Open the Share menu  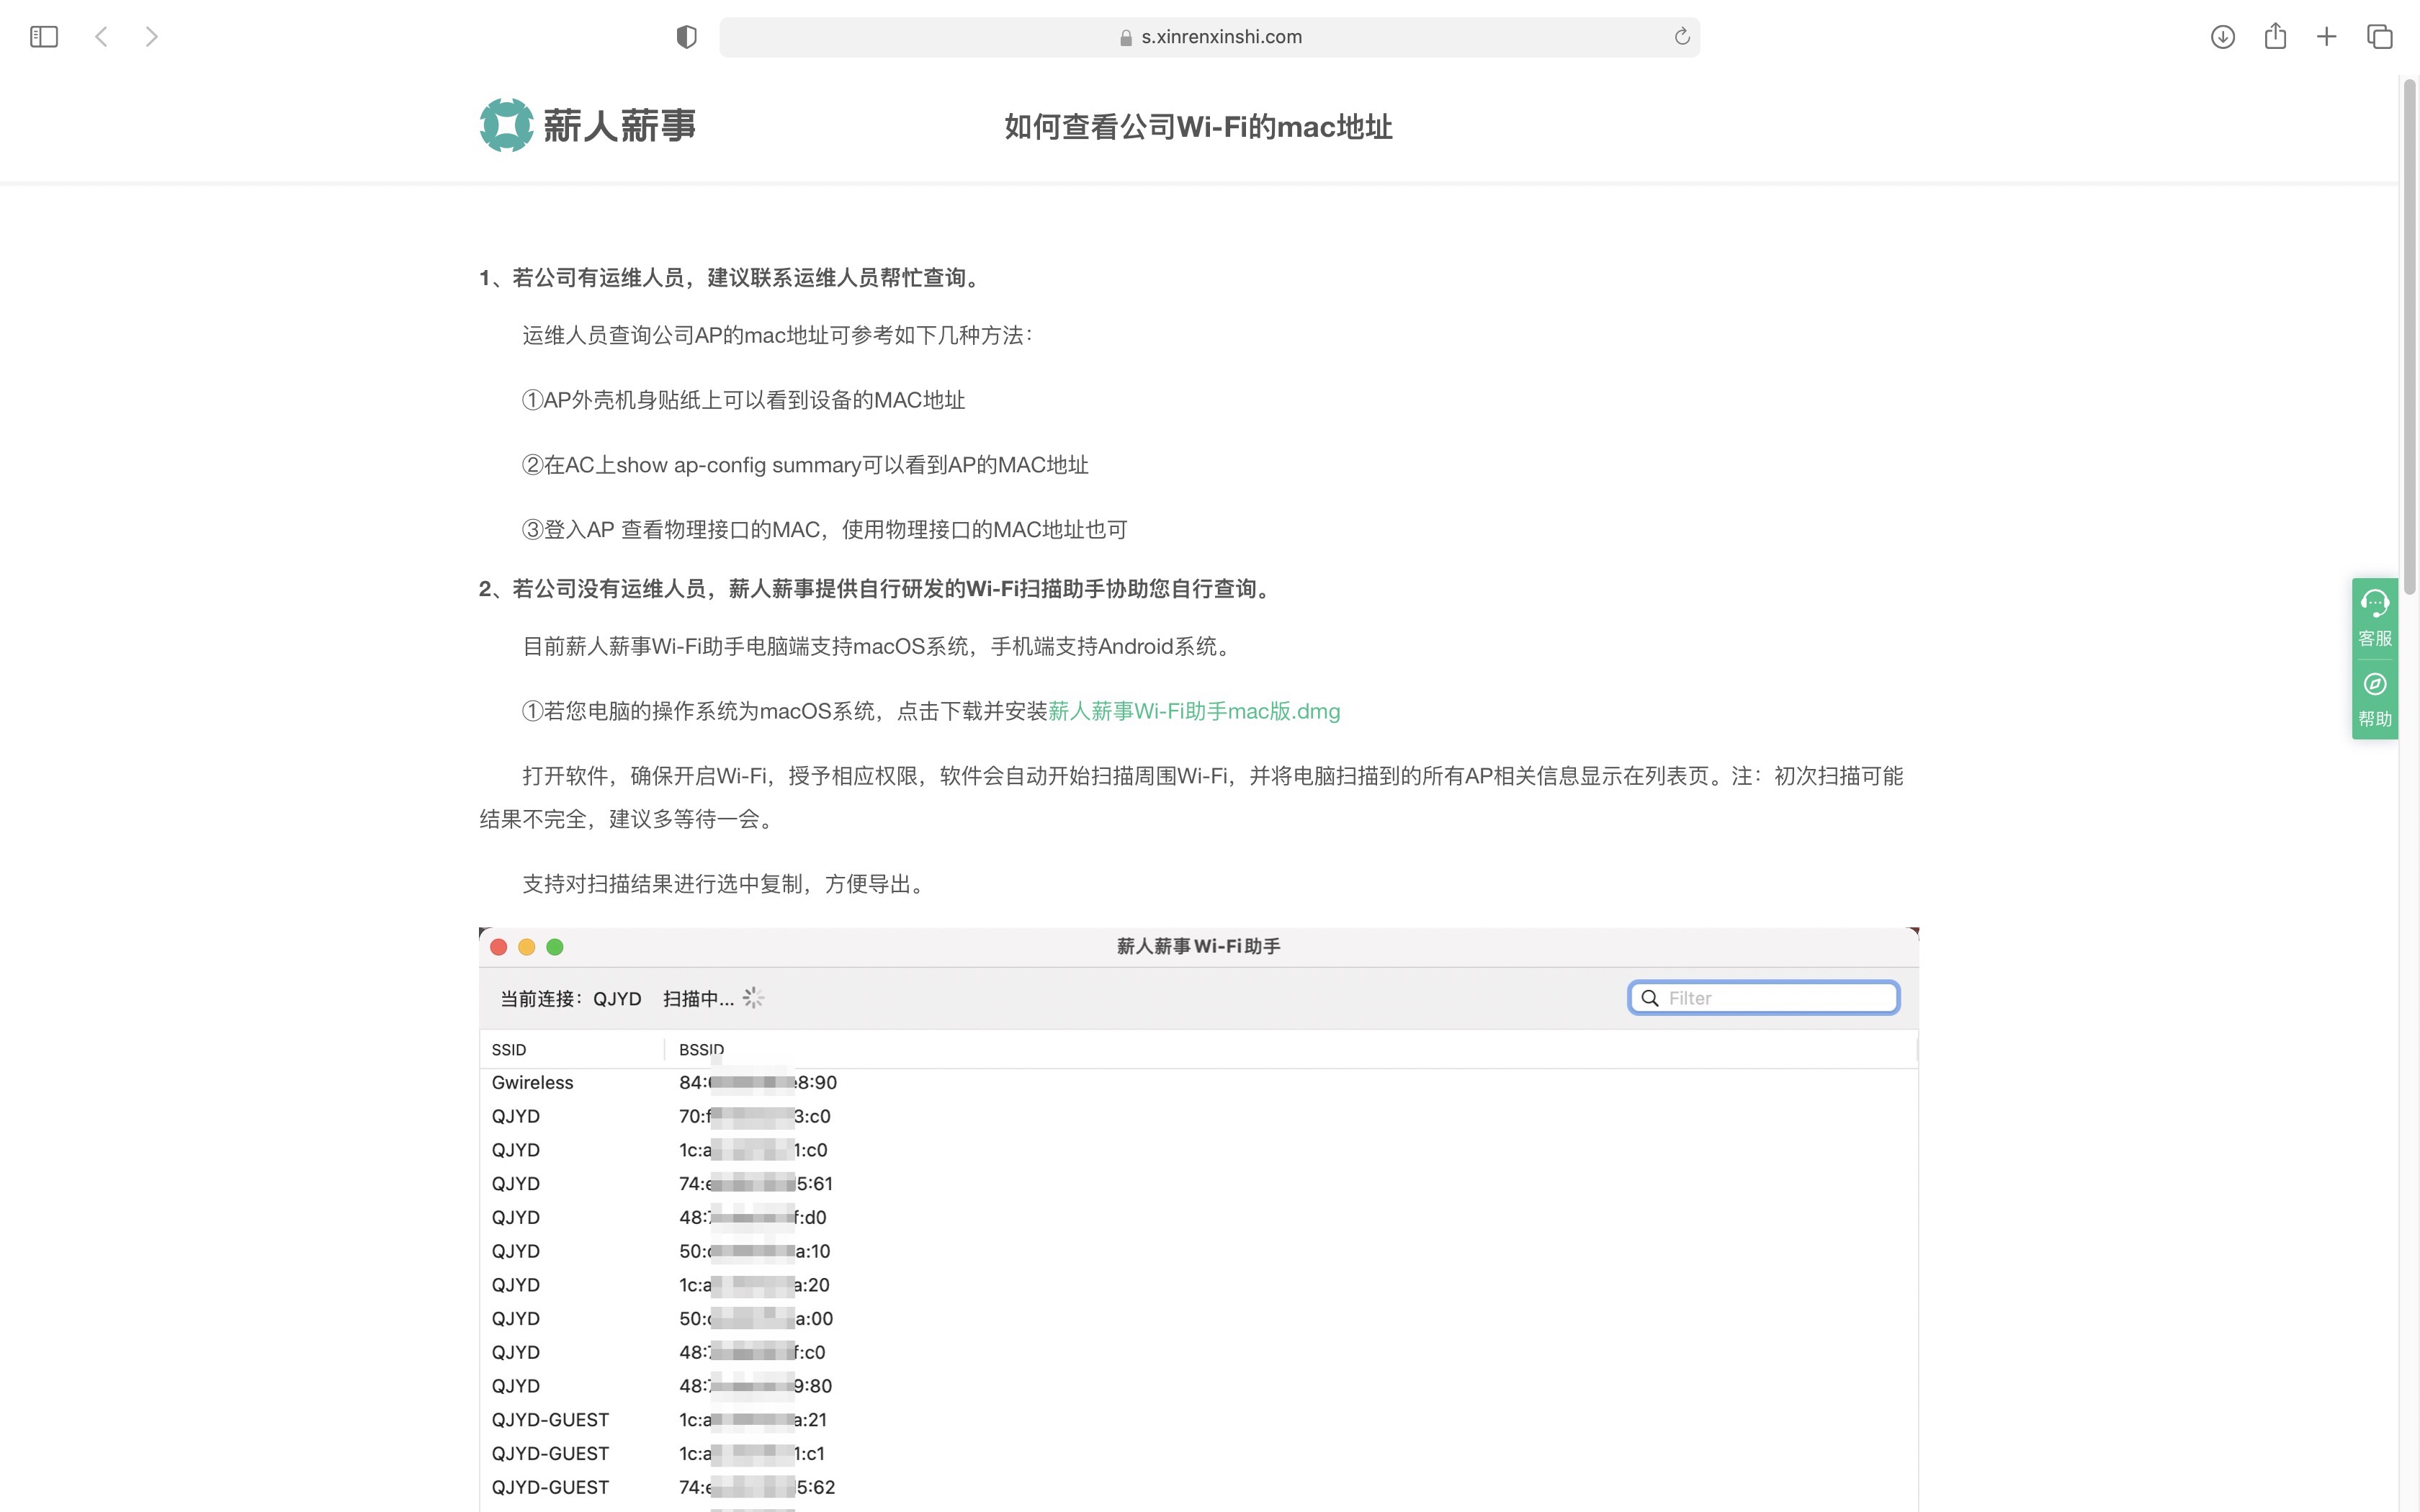(x=2275, y=36)
